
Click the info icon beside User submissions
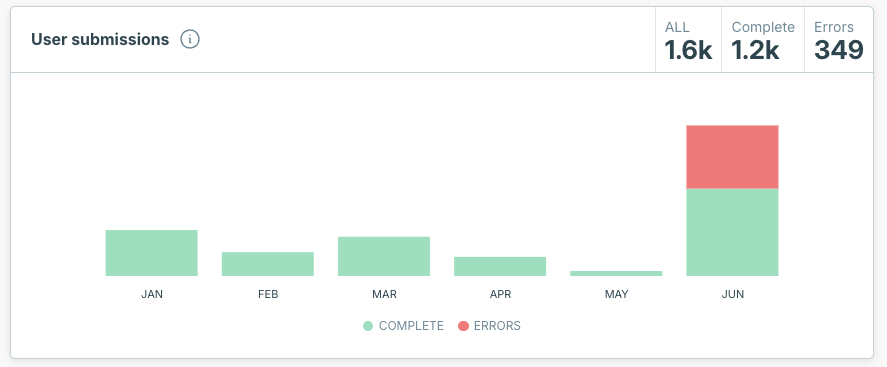(190, 40)
